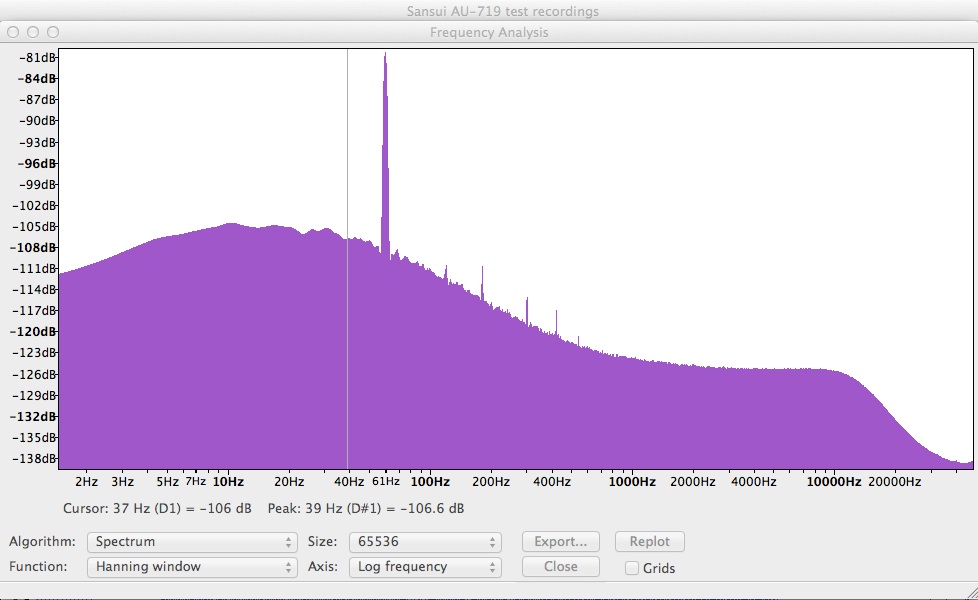The image size is (978, 600).
Task: Open the Size dropdown showing 65536
Action: point(425,541)
